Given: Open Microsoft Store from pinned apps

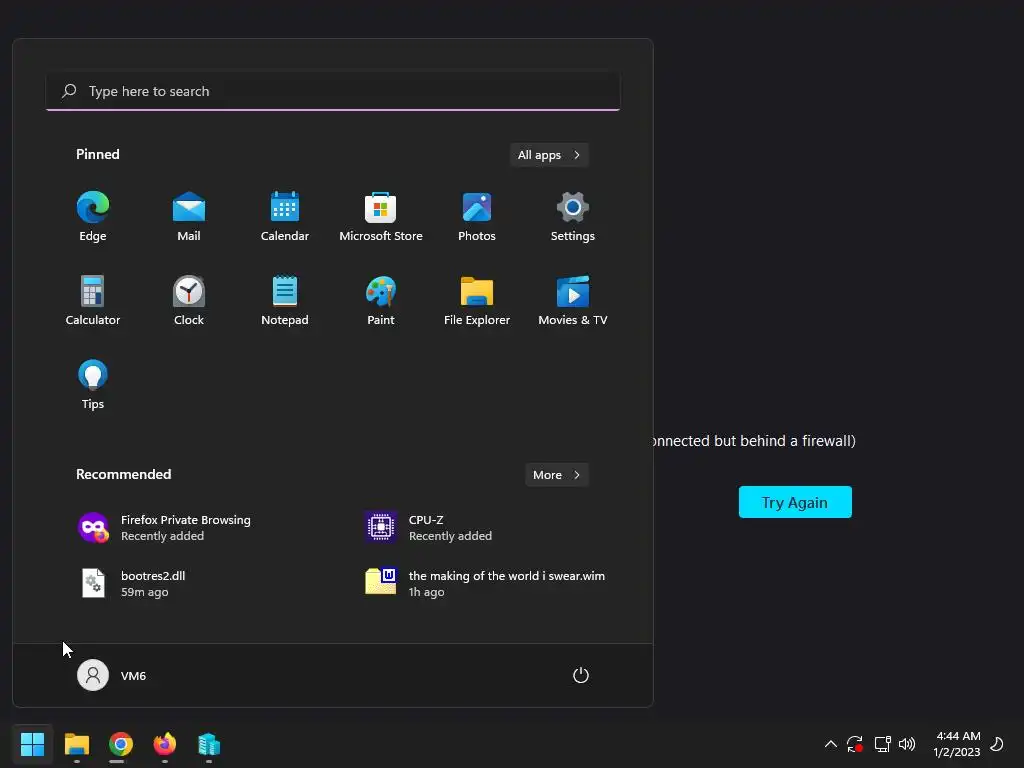Looking at the screenshot, I should point(381,217).
